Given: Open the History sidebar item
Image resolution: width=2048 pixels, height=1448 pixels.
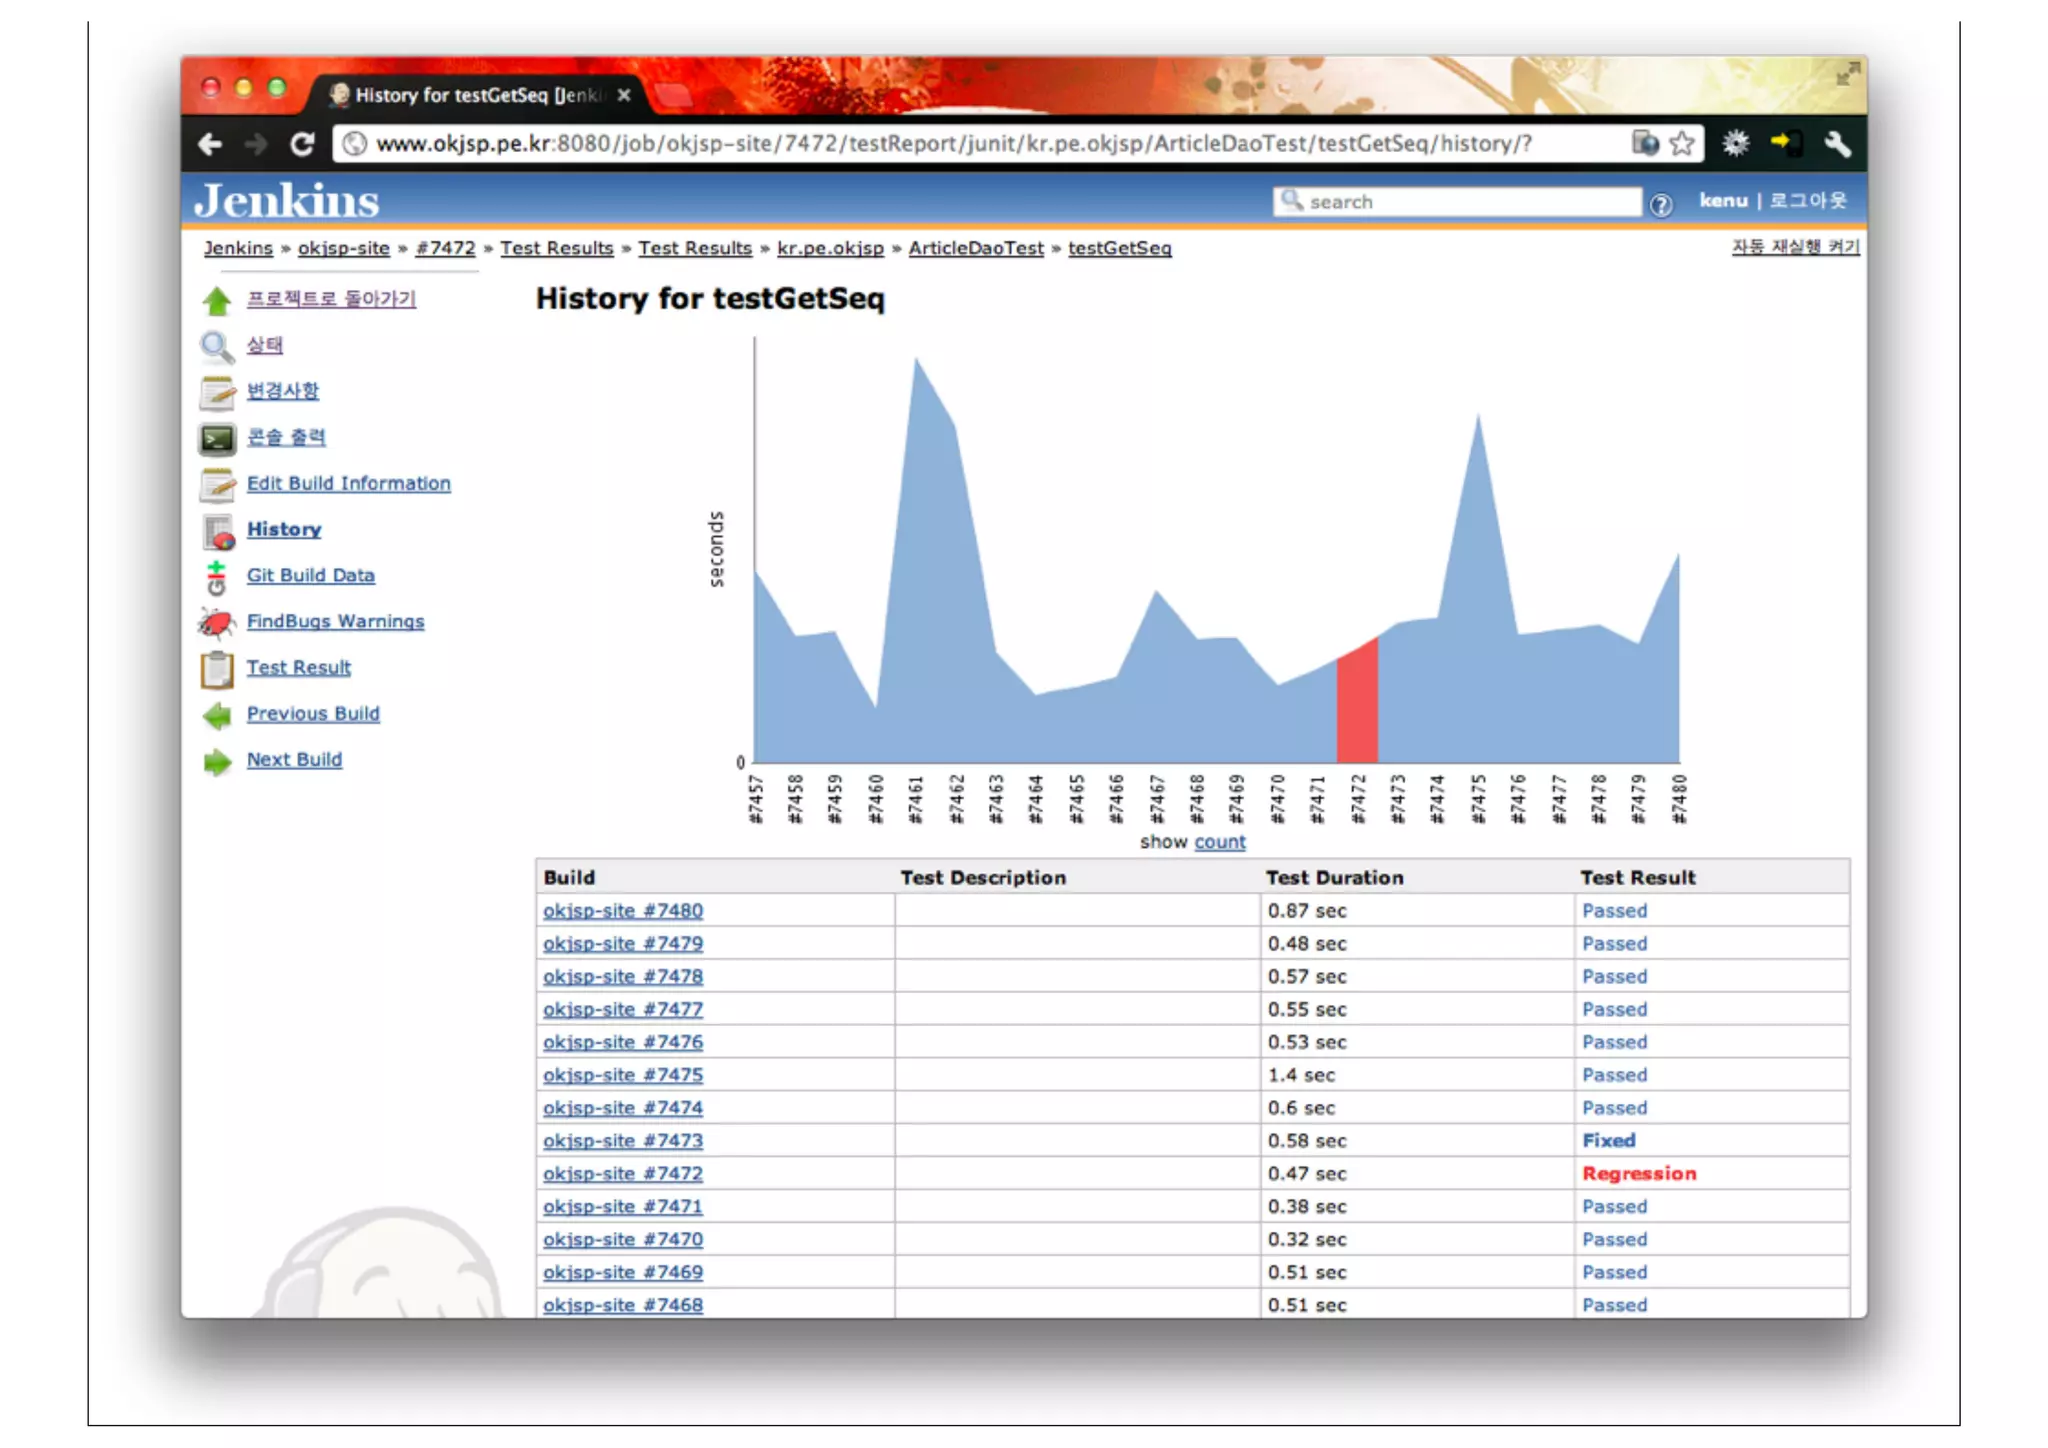Looking at the screenshot, I should (284, 529).
